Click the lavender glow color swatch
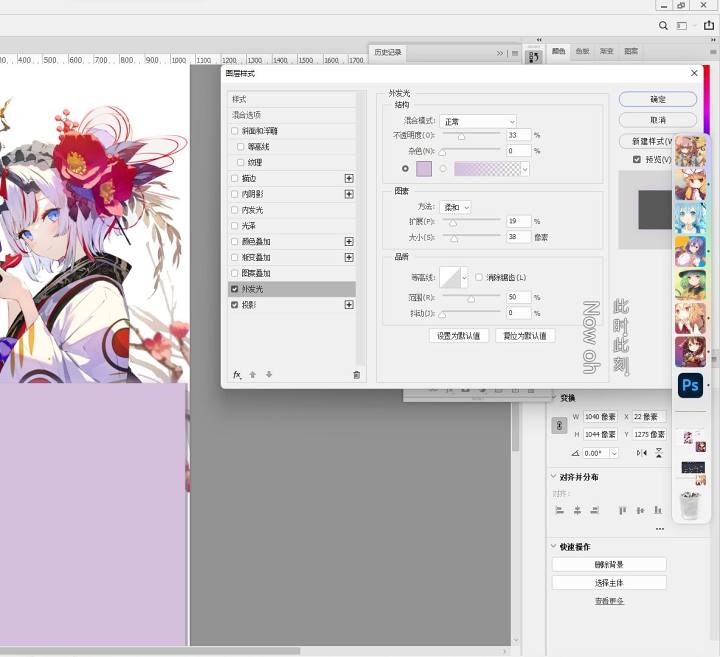Viewport: 720px width, 657px height. [x=424, y=168]
